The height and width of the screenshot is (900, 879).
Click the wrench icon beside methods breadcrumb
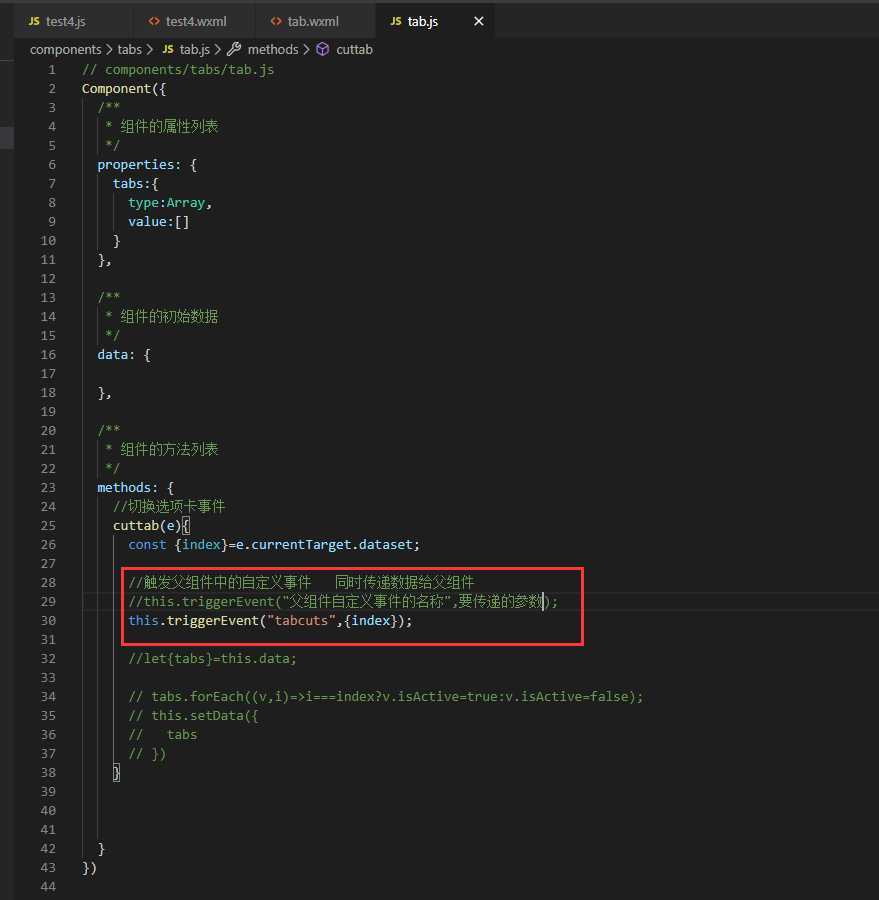point(234,49)
